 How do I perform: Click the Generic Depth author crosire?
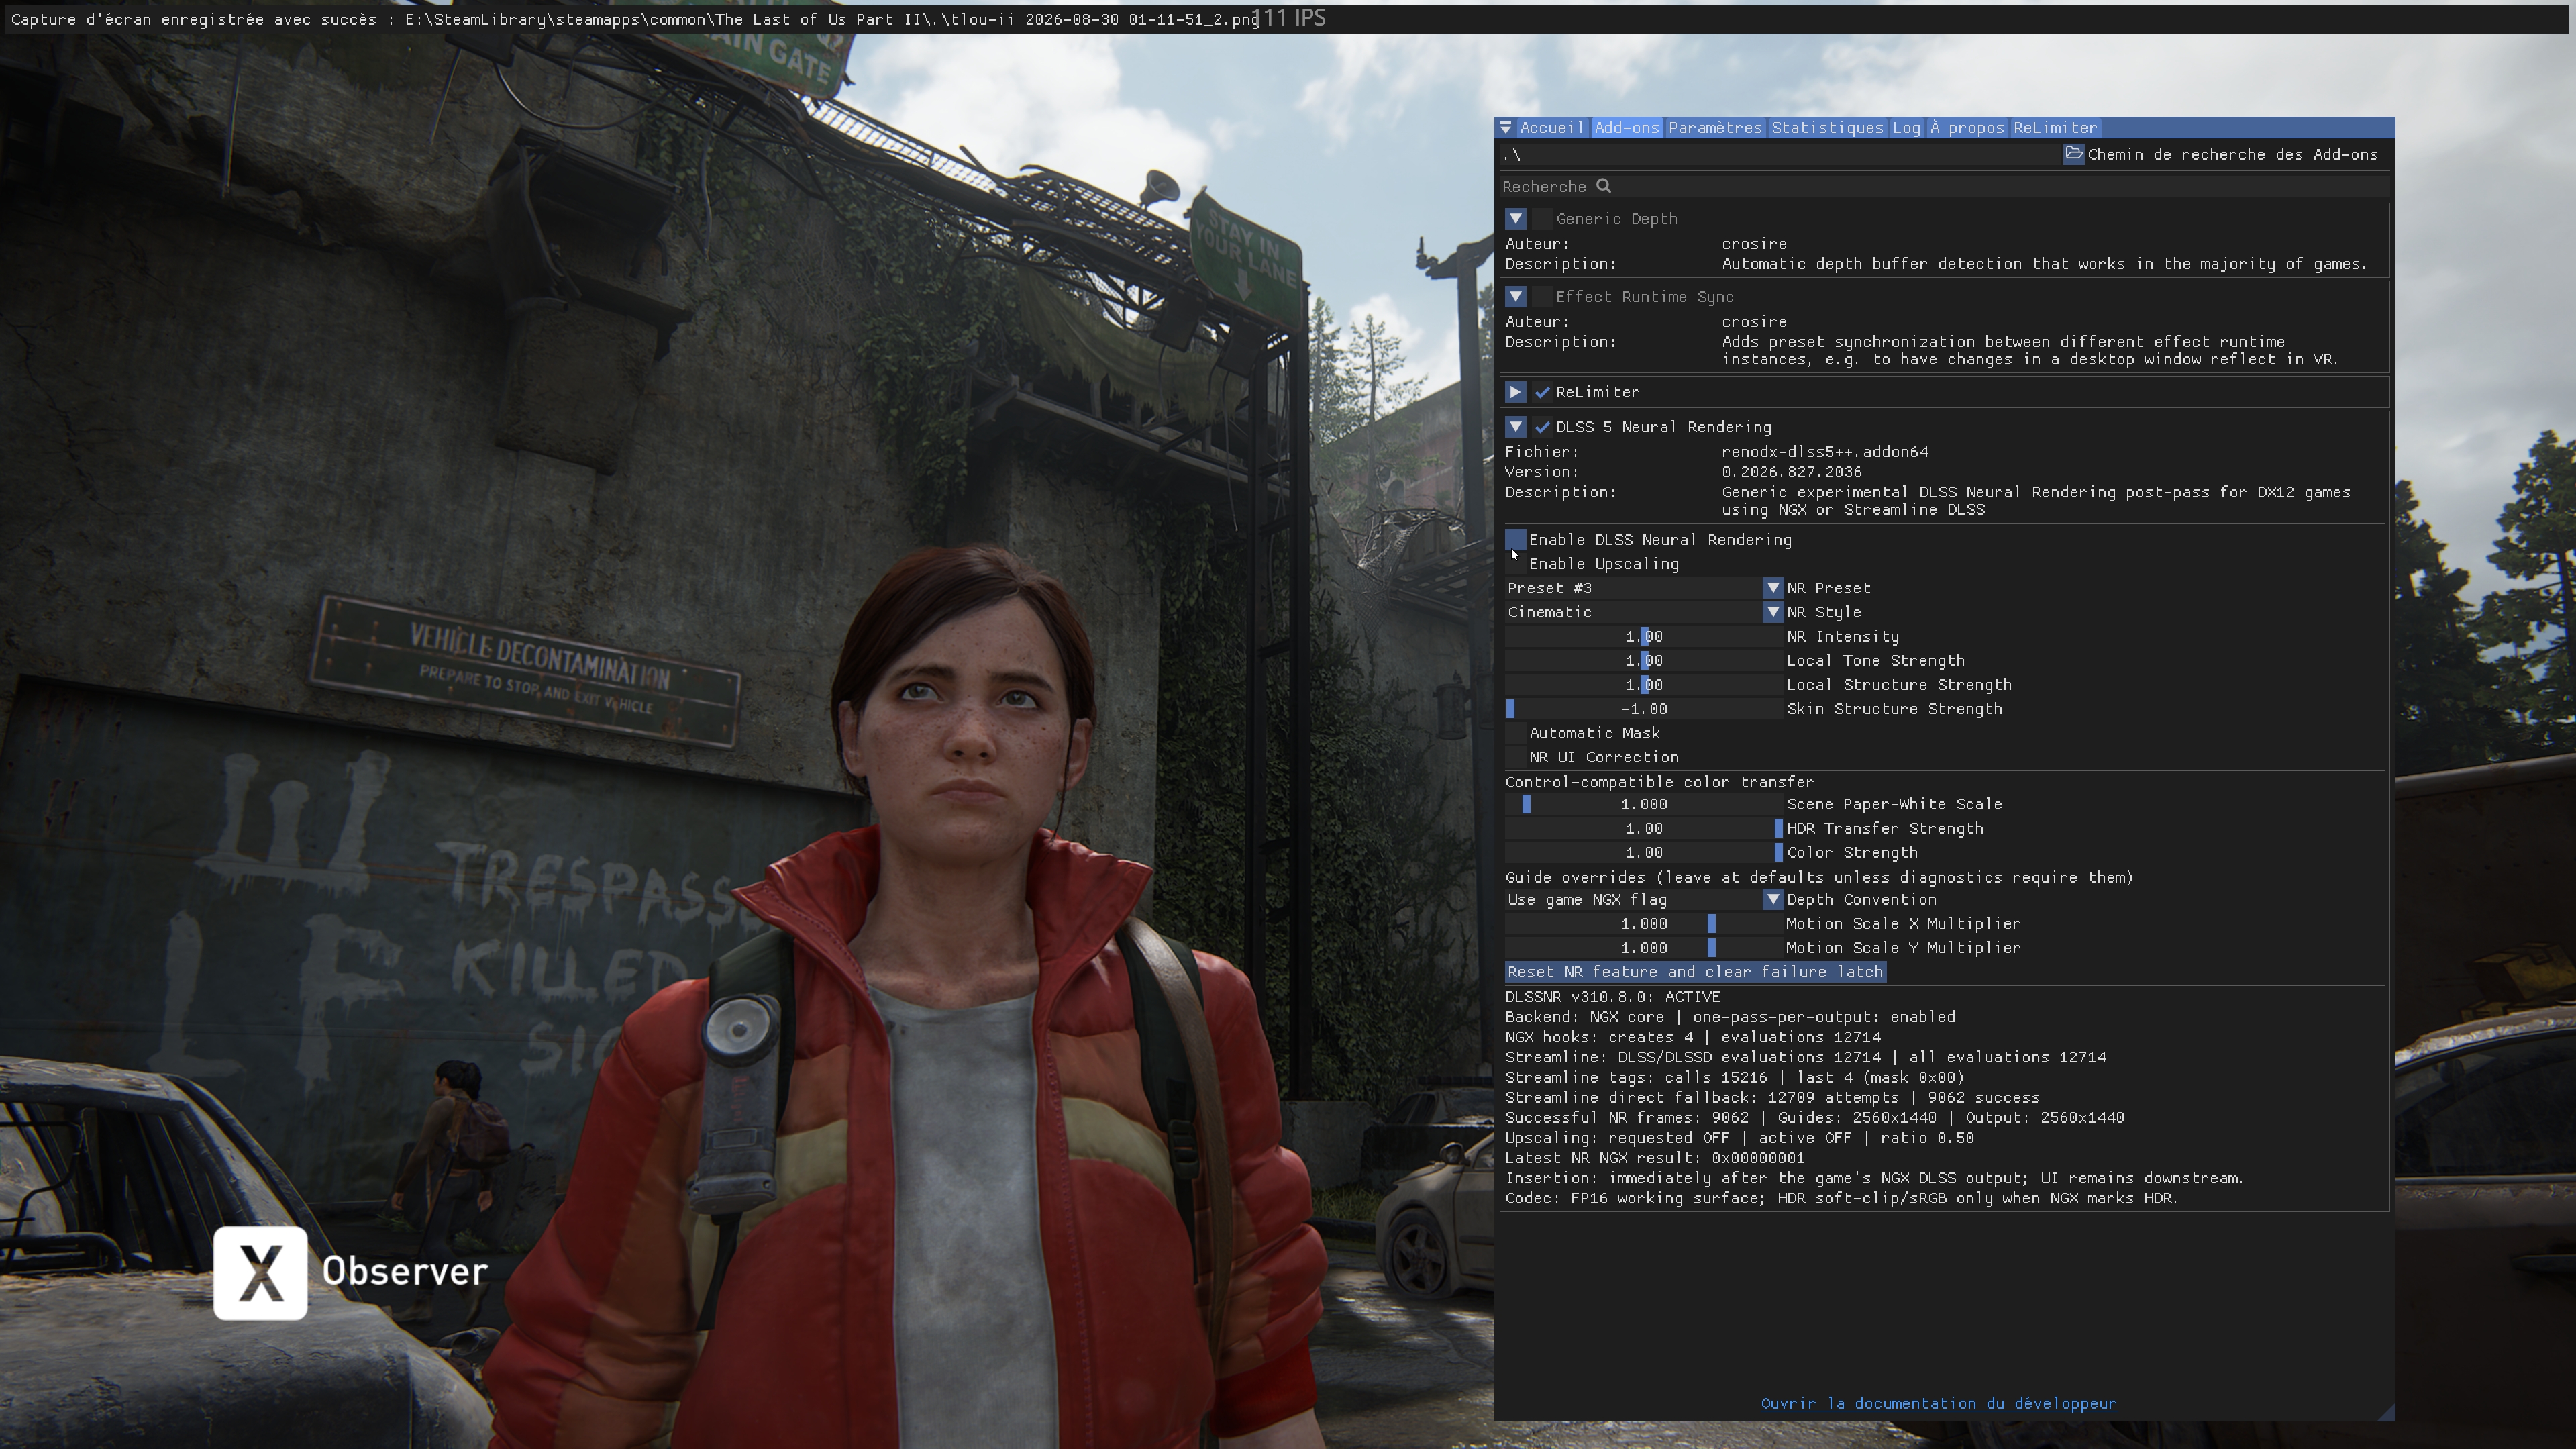[x=1754, y=244]
